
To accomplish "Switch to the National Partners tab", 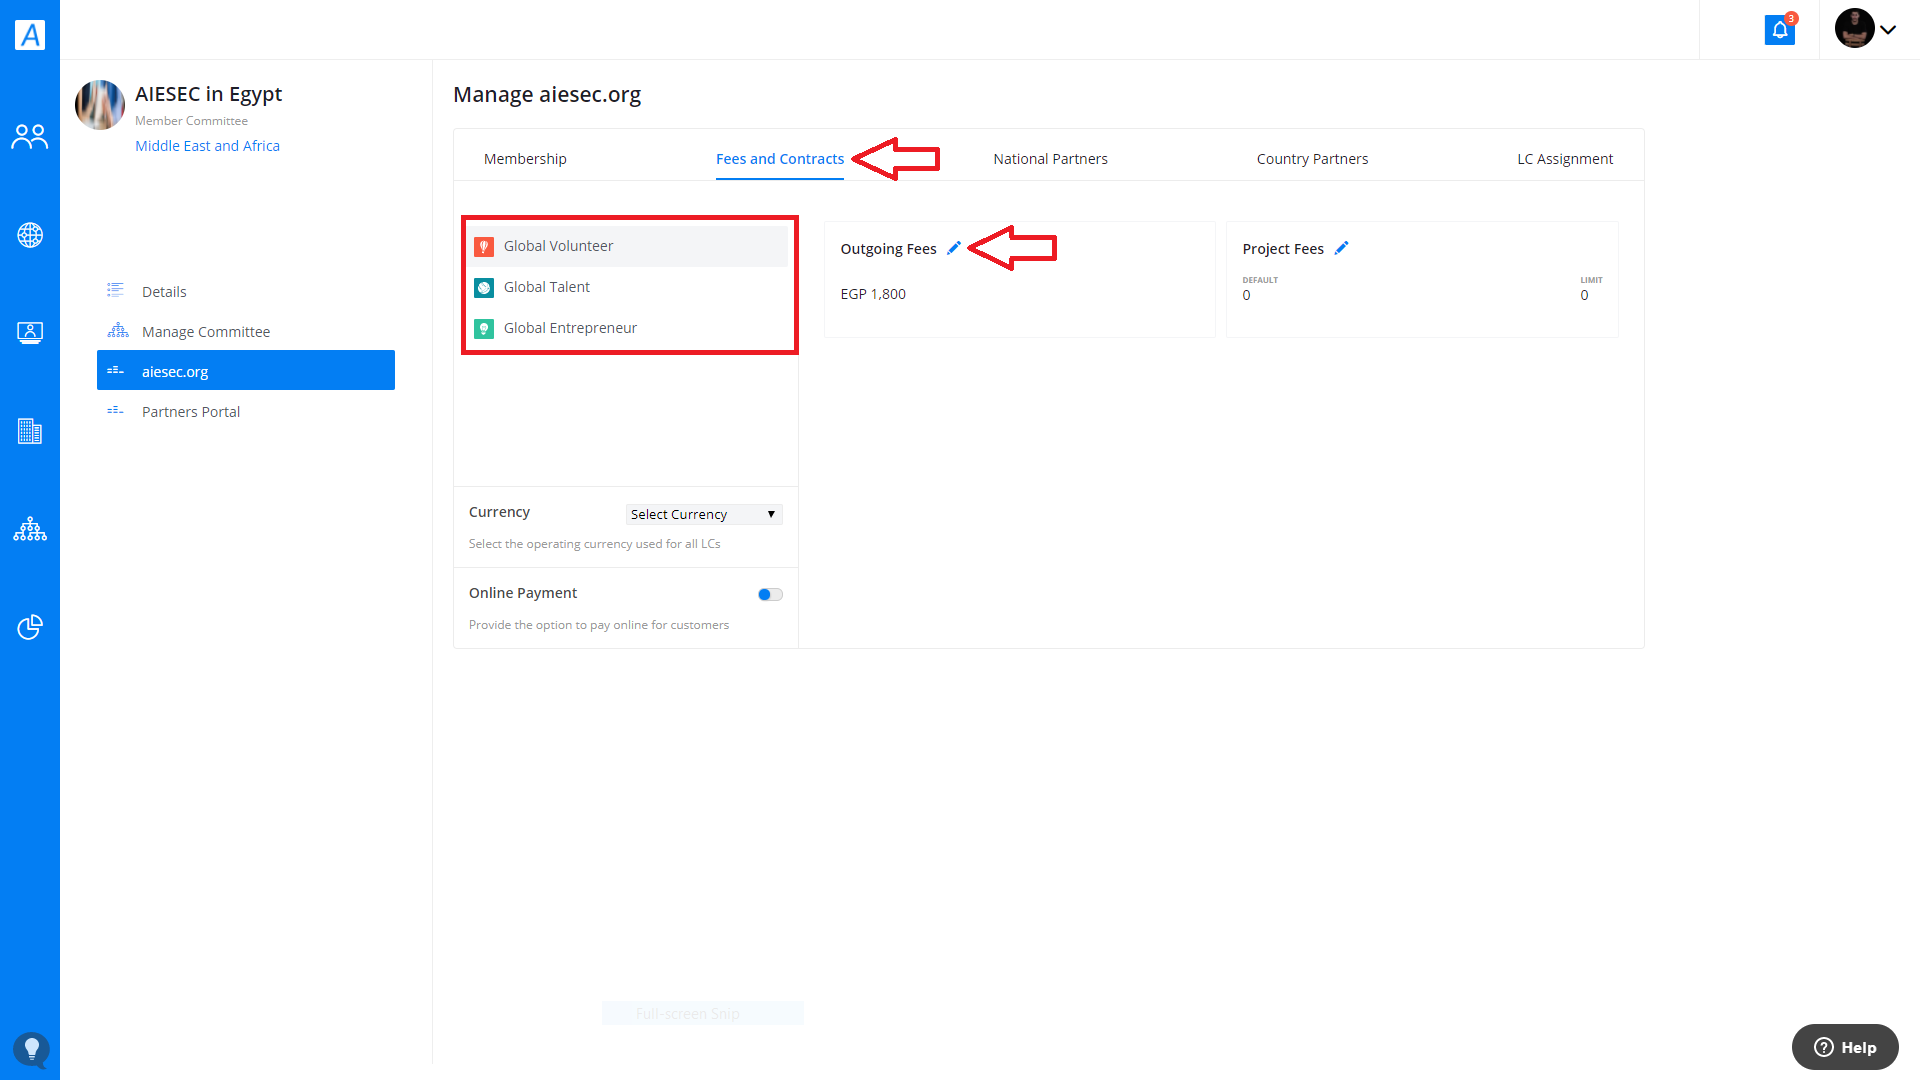I will pyautogui.click(x=1050, y=159).
